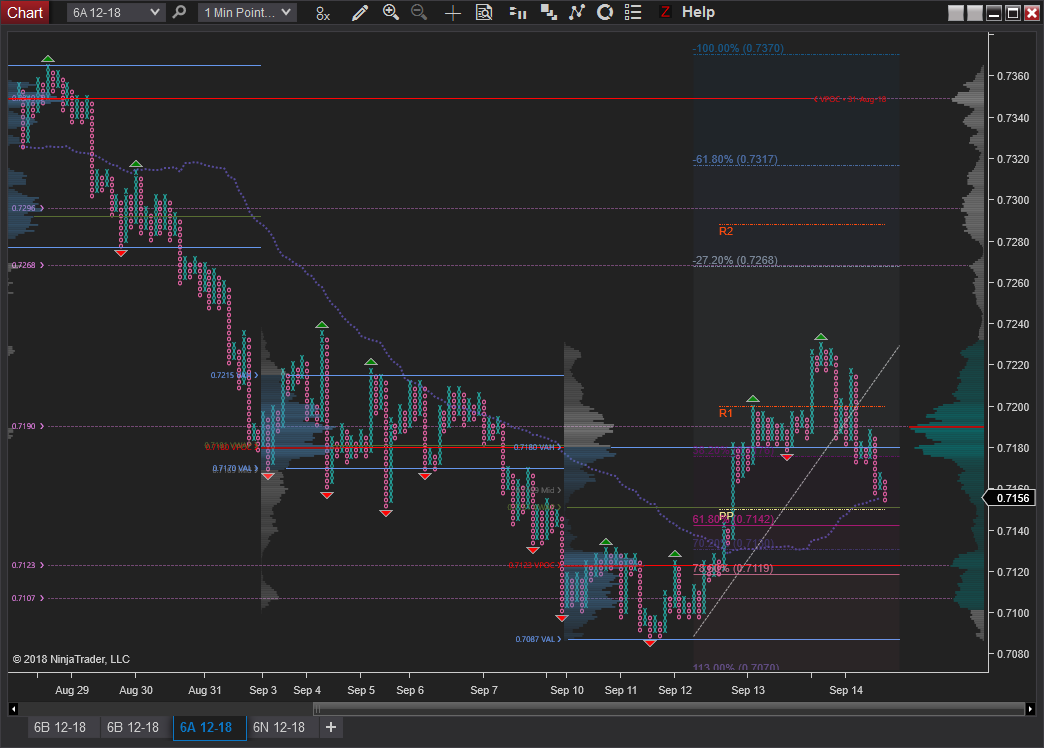Click the first gray window link button
Viewport: 1044px width, 748px height.
(955, 13)
